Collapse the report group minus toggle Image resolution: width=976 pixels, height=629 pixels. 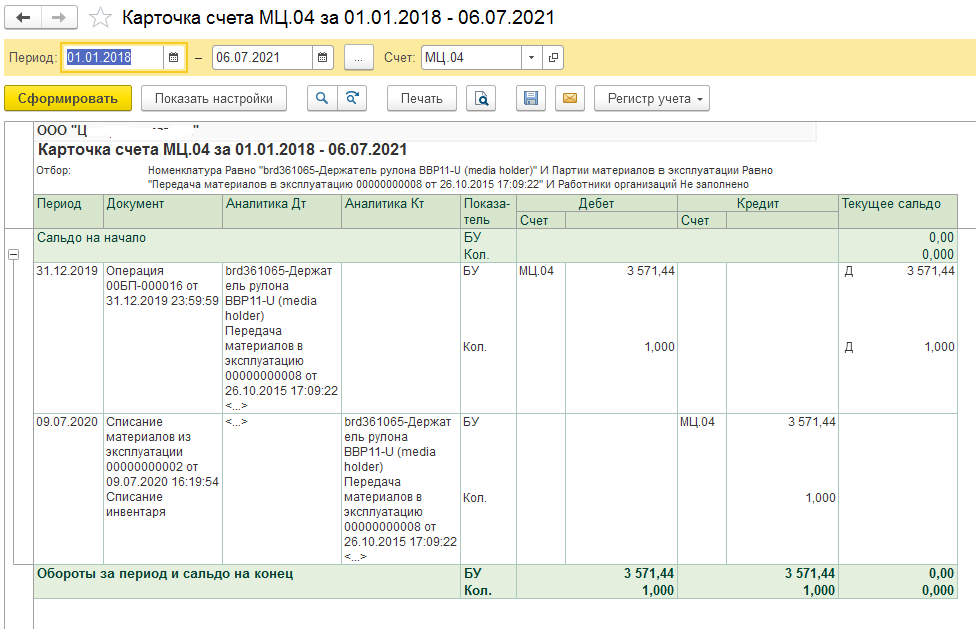pos(14,254)
